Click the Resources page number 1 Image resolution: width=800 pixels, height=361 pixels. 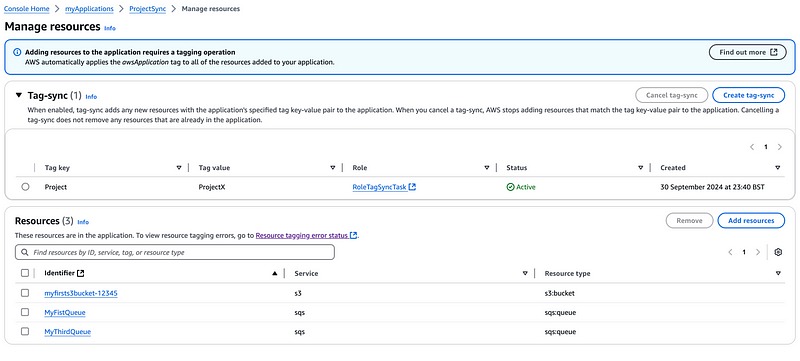click(744, 252)
